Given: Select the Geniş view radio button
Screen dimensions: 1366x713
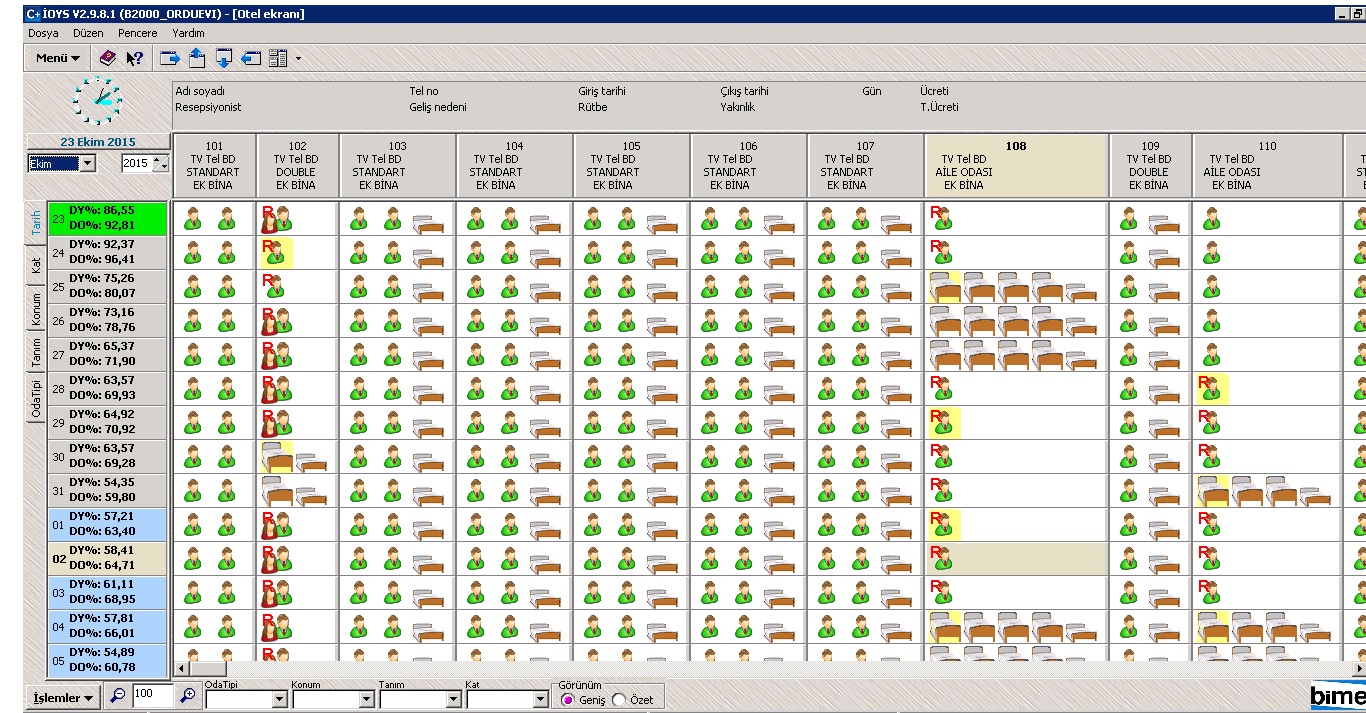Looking at the screenshot, I should click(x=568, y=700).
